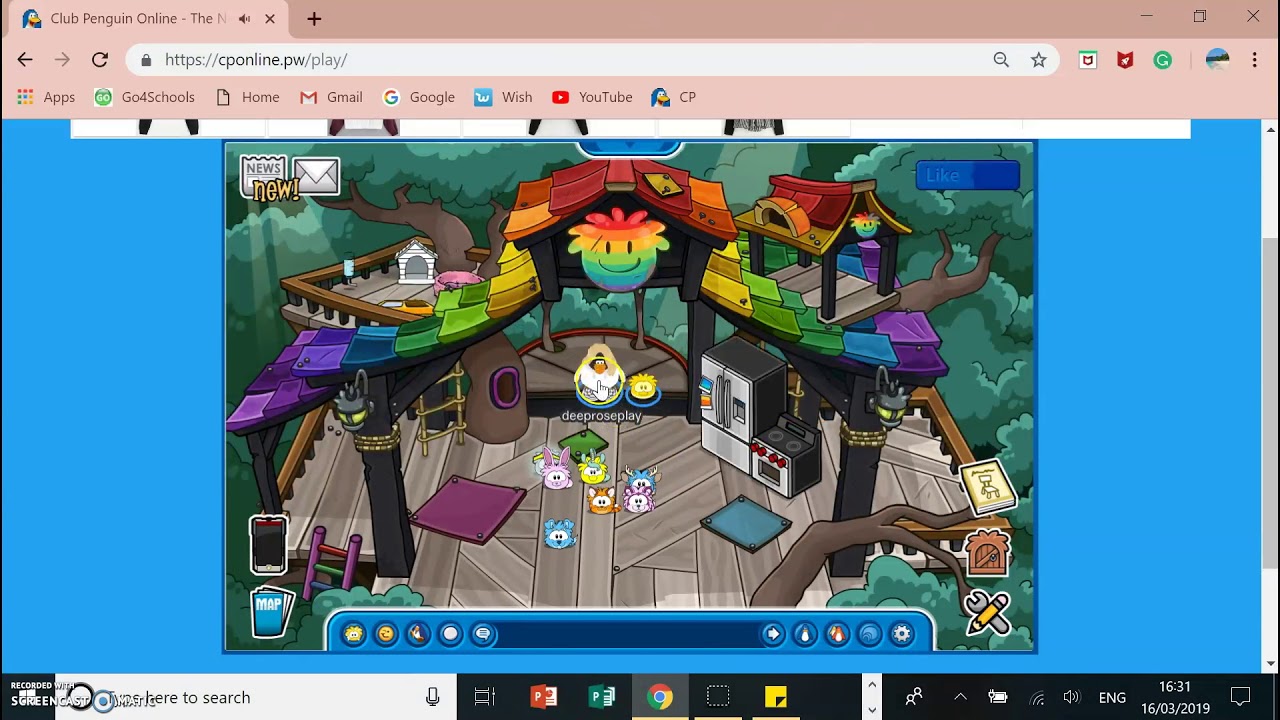
Task: Open the notification center icon
Action: (x=1240, y=697)
